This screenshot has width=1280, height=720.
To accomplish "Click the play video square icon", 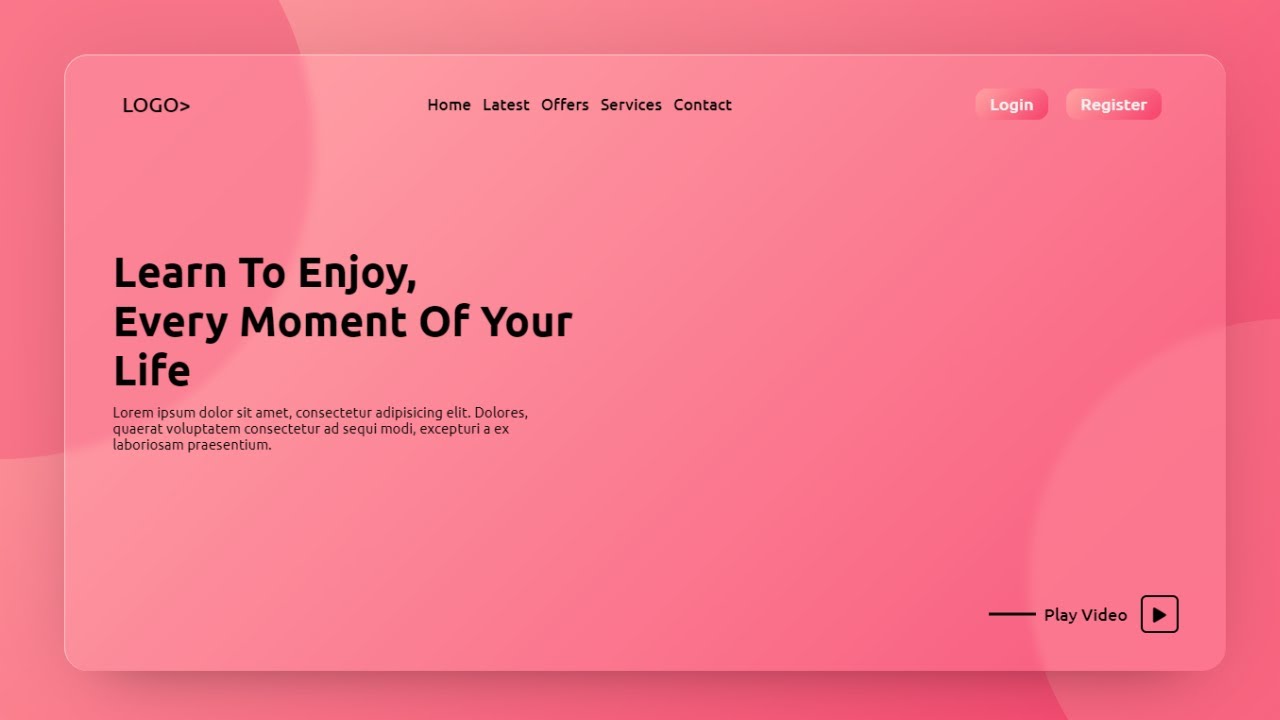I will point(1159,614).
